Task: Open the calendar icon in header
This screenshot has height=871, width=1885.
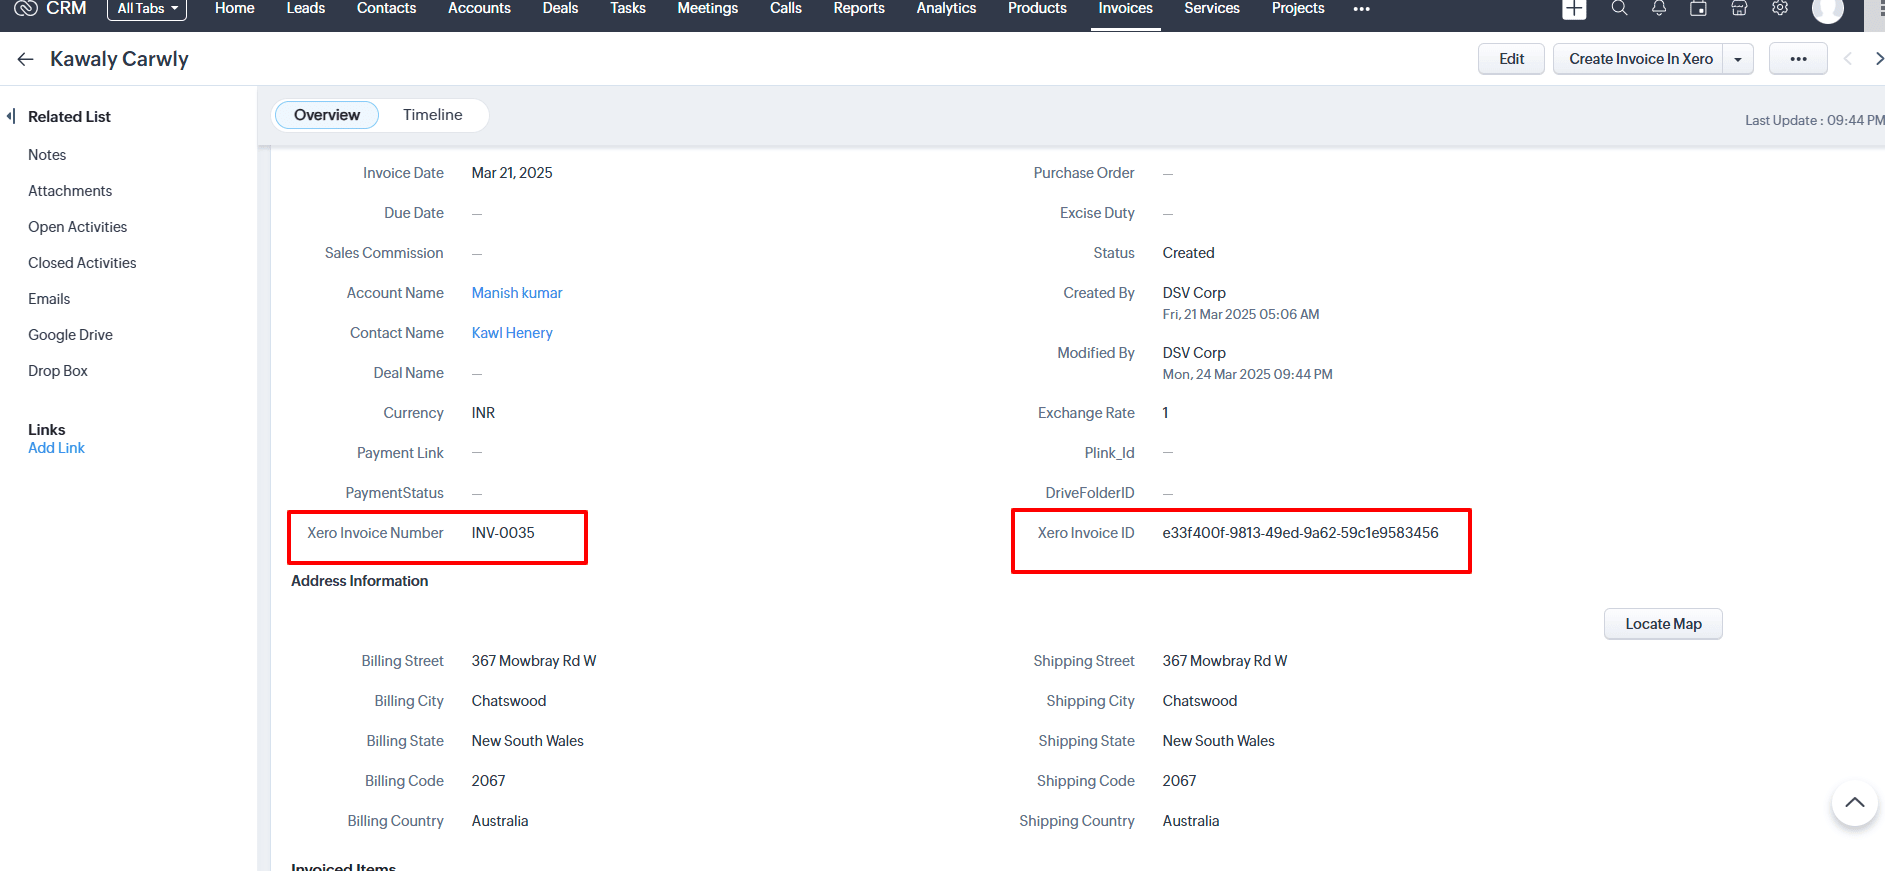Action: (x=1698, y=9)
